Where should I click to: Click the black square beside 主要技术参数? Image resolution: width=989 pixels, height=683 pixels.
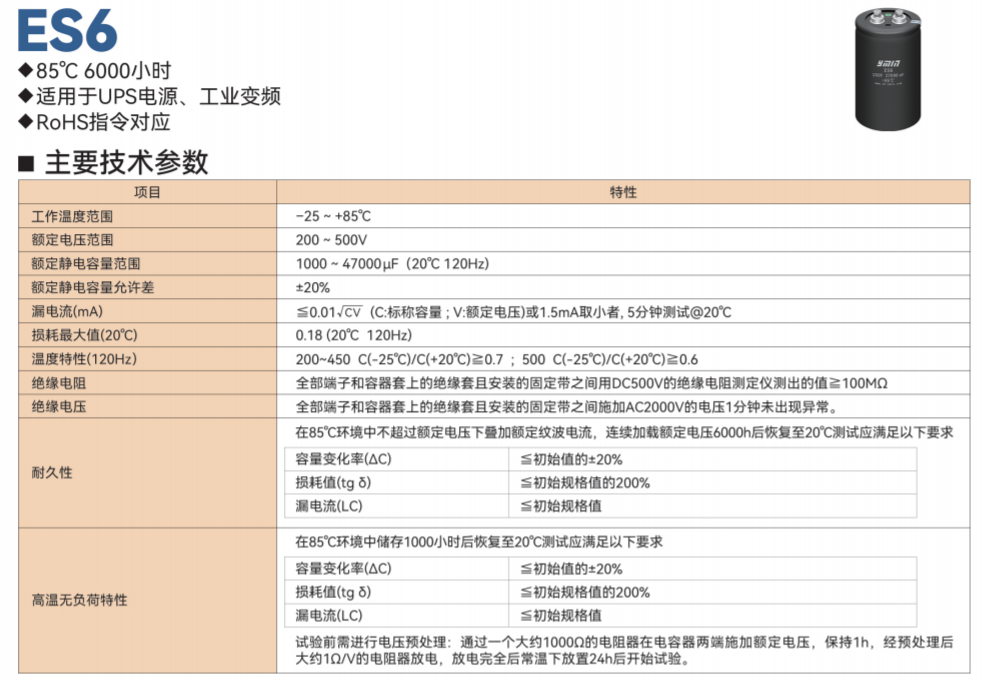coord(27,161)
